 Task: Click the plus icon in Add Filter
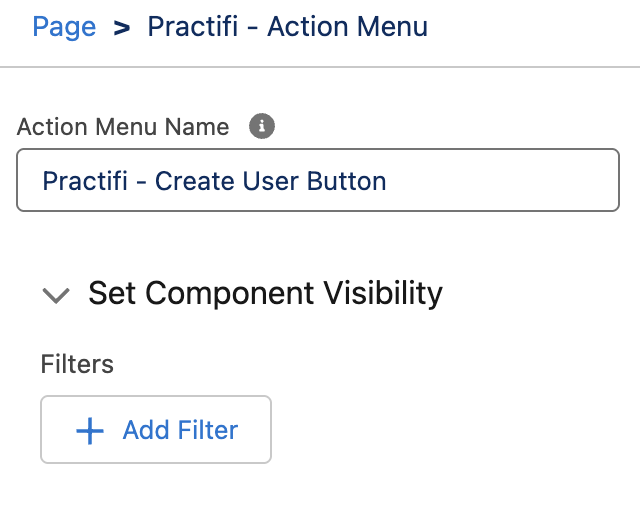pos(90,431)
